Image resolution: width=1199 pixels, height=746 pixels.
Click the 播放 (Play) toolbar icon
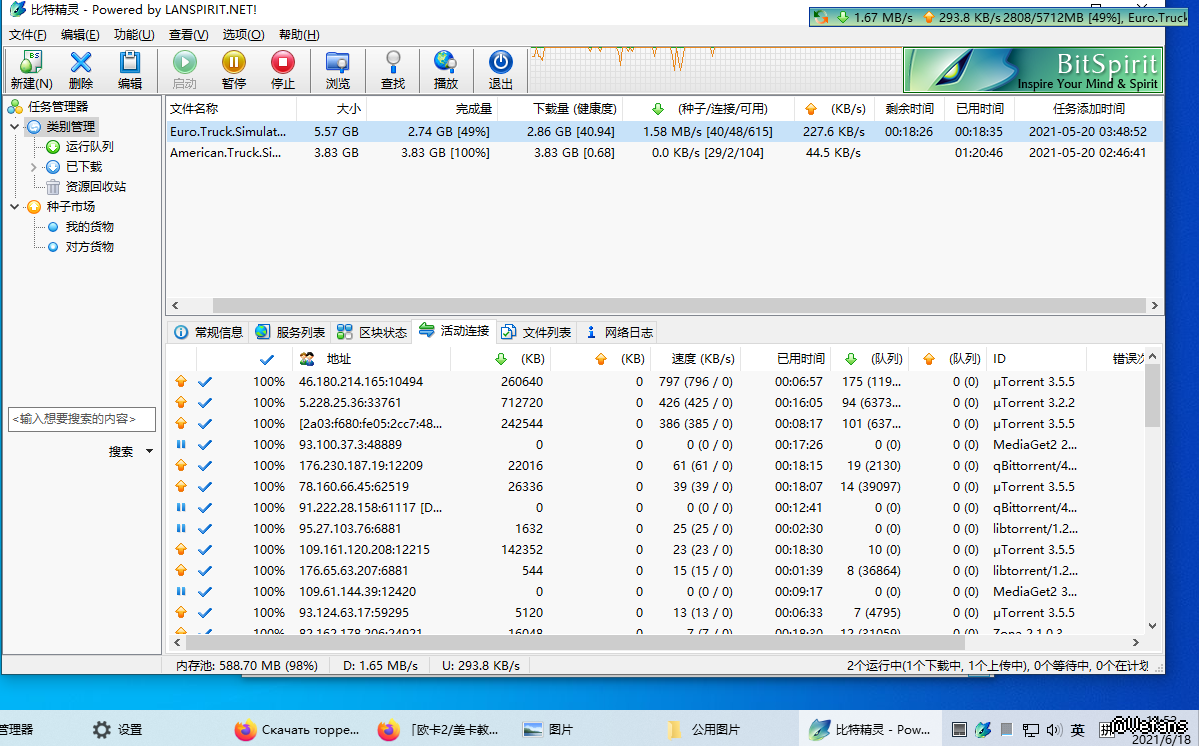tap(445, 64)
